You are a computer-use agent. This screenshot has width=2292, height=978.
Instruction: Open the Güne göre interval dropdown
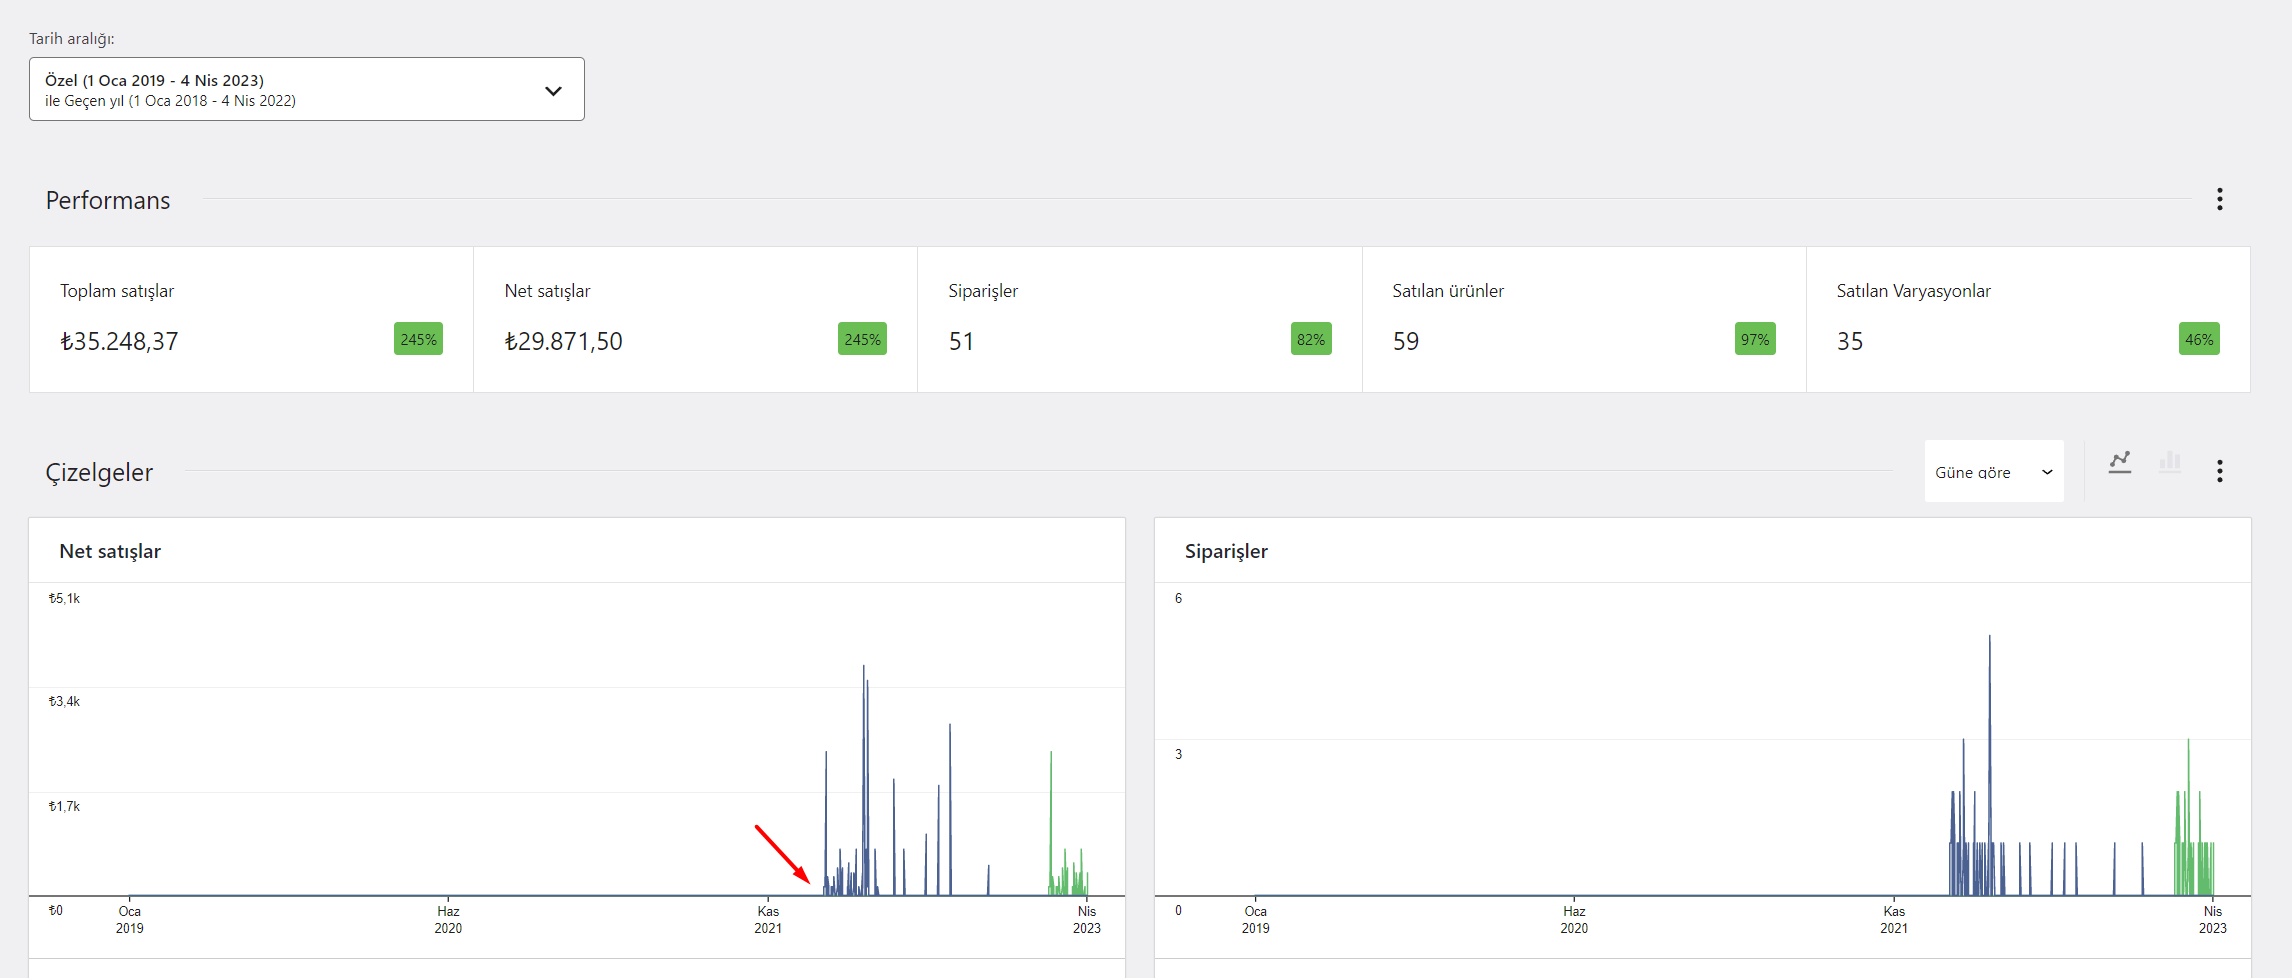1993,471
